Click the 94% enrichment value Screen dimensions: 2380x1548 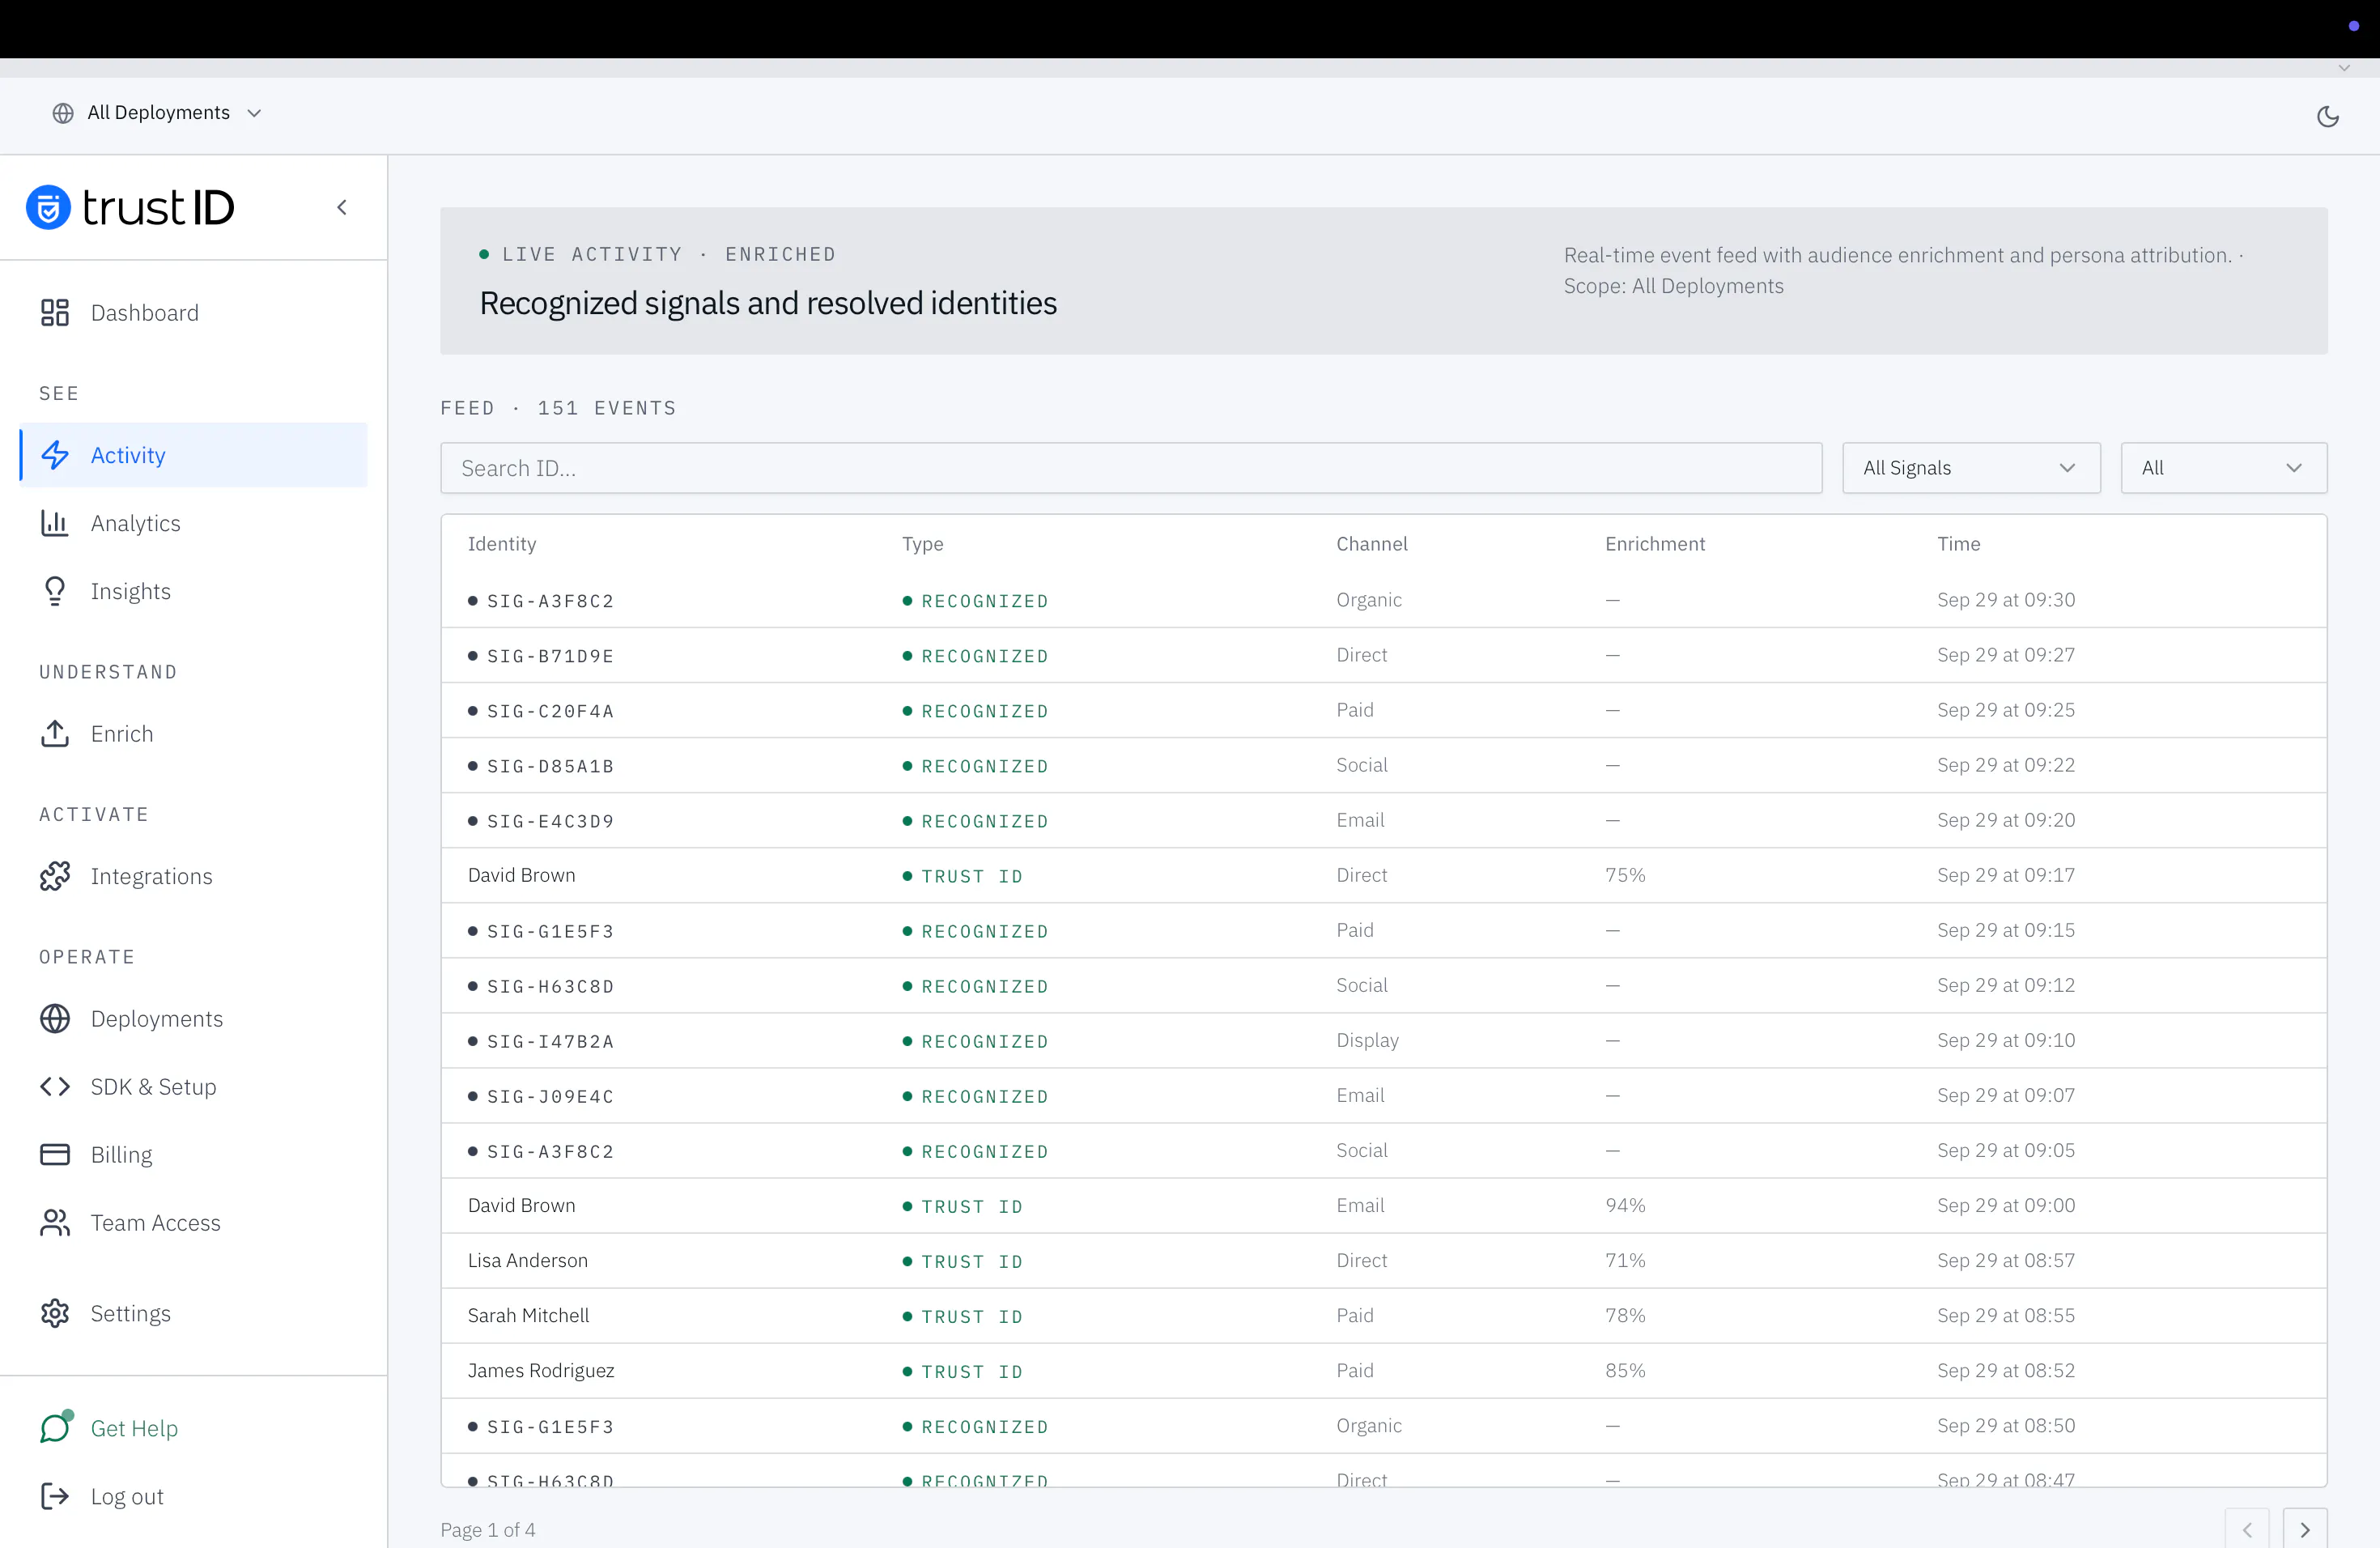pyautogui.click(x=1625, y=1205)
